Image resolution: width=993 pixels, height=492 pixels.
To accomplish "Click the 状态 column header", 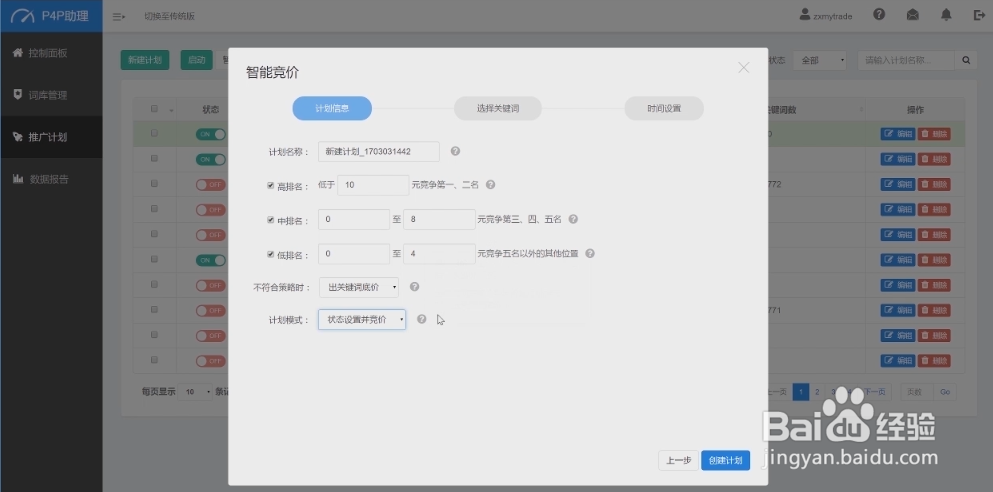I will click(211, 110).
